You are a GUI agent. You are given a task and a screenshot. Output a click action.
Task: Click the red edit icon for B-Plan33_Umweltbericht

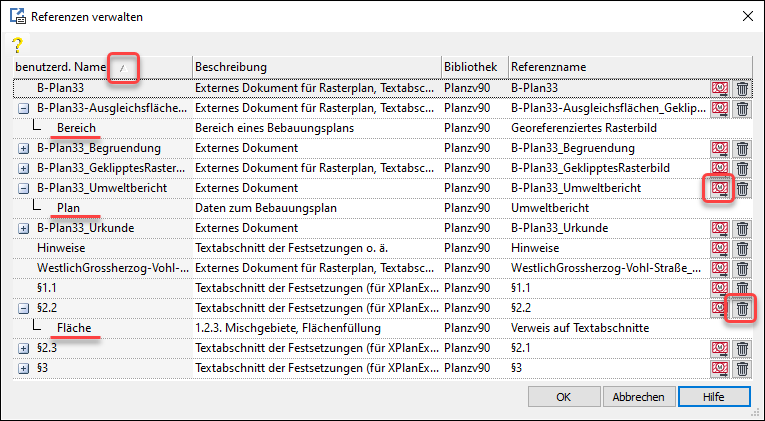click(x=719, y=188)
